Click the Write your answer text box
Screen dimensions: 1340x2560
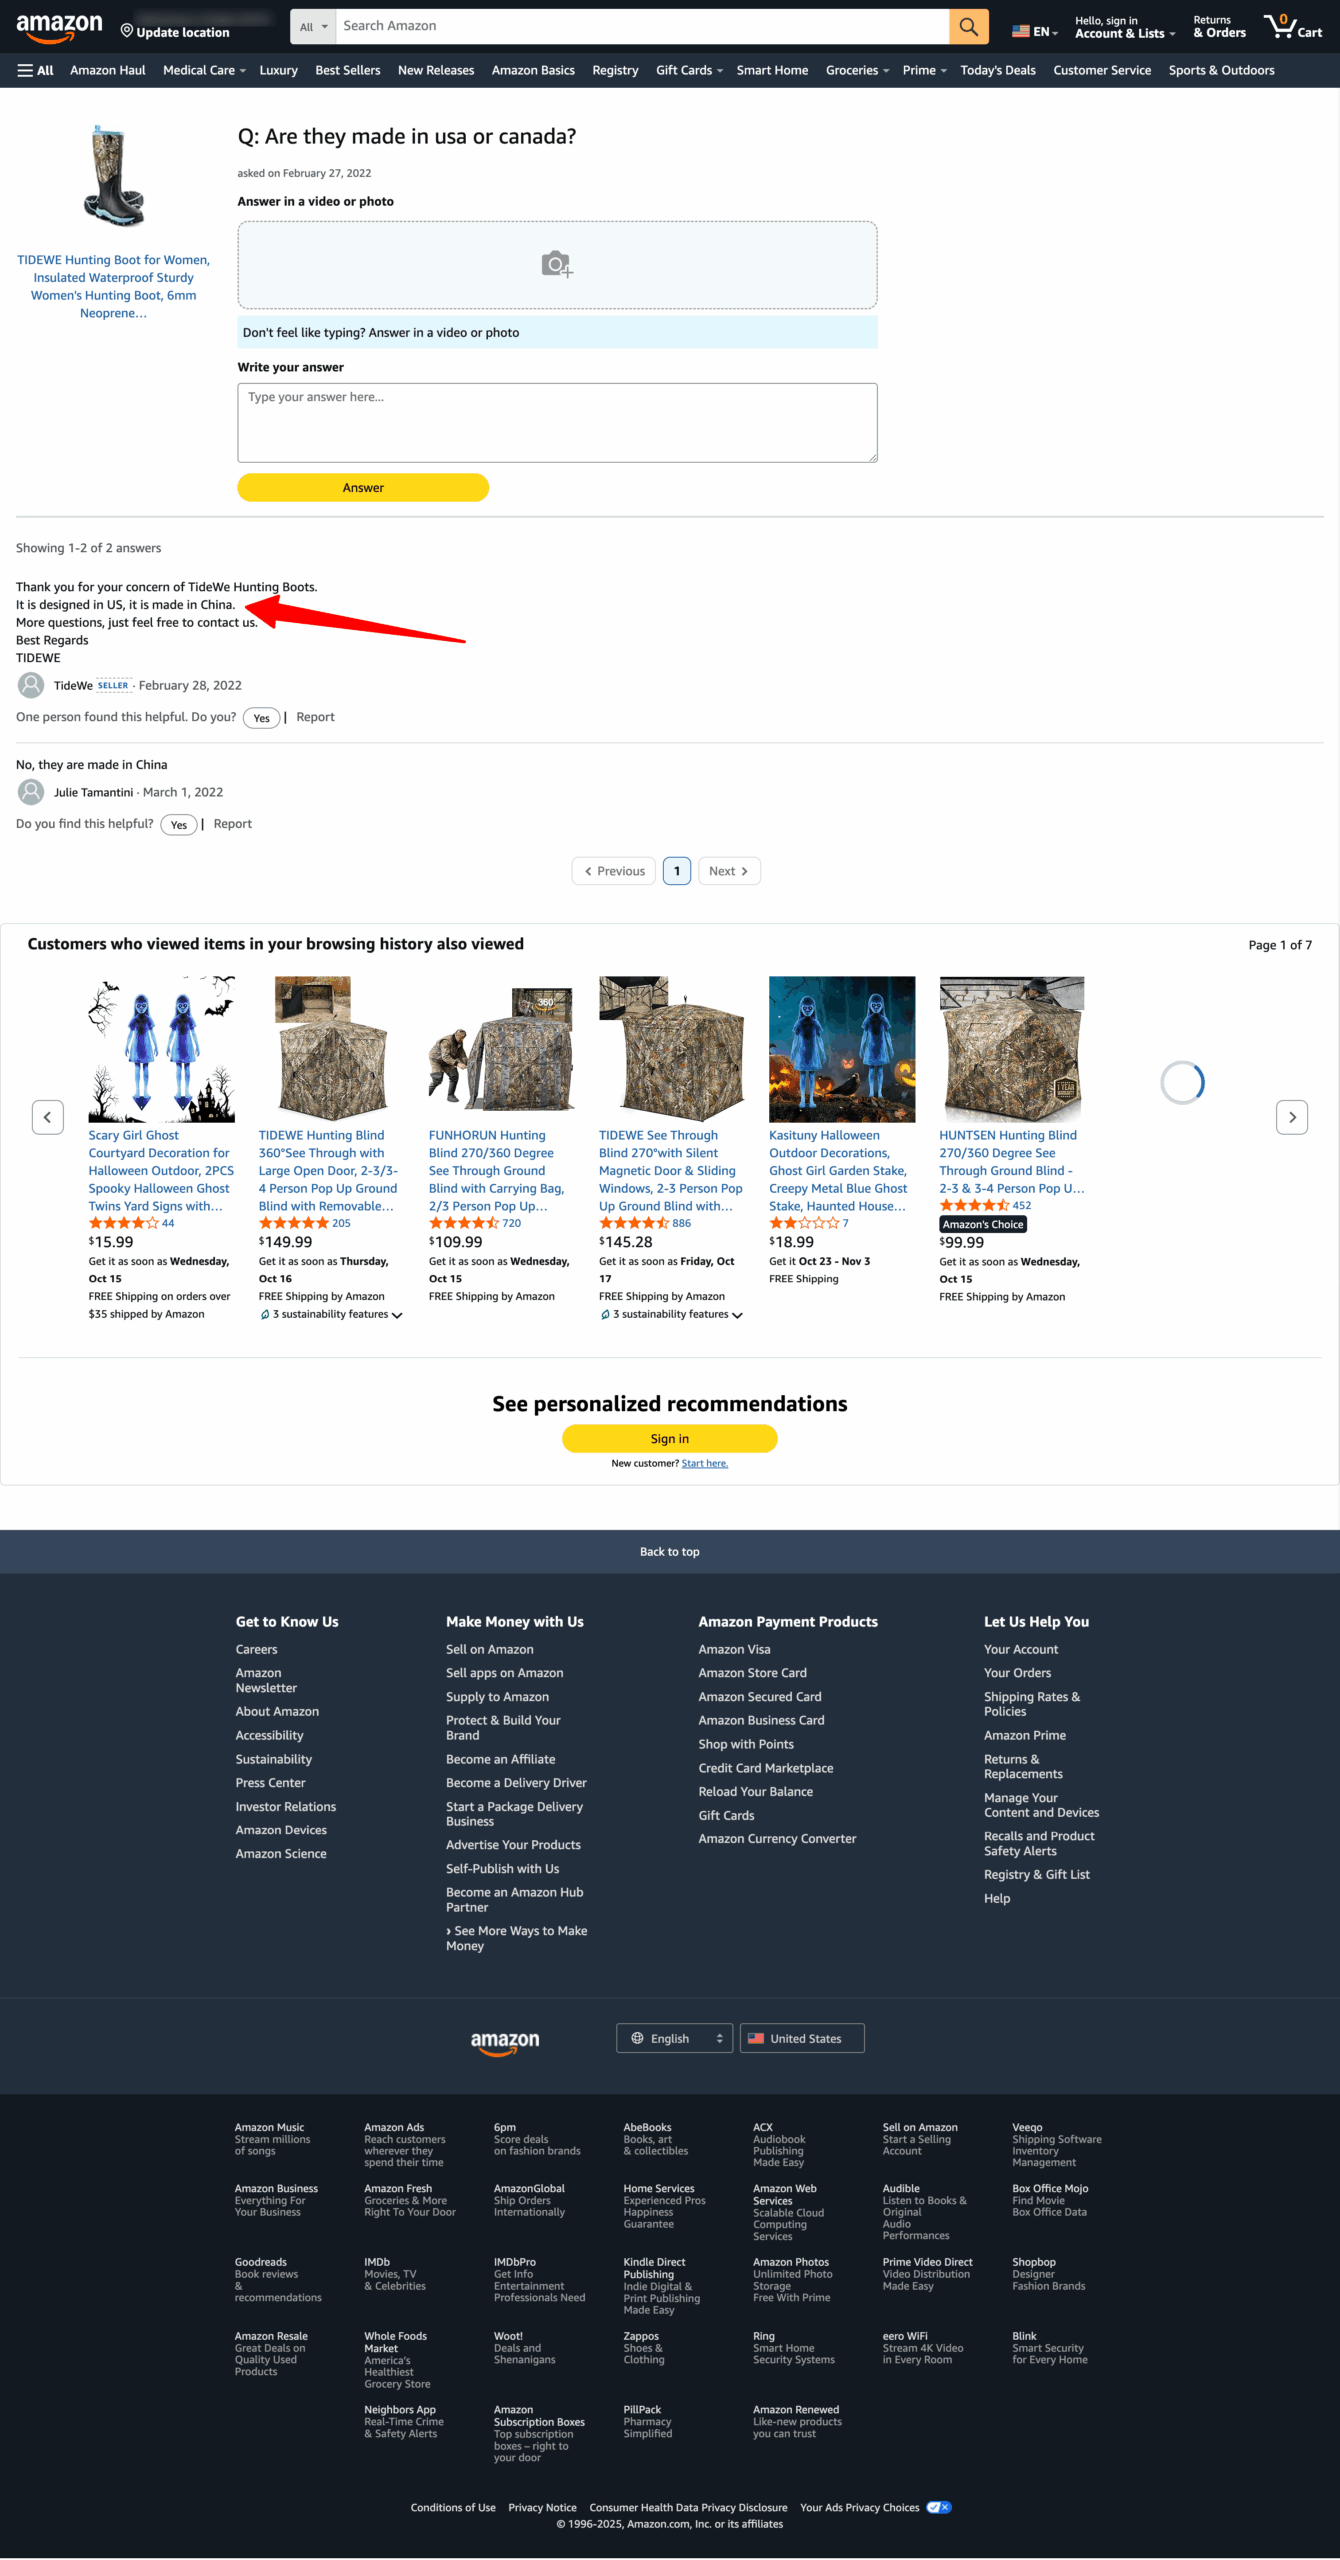pyautogui.click(x=557, y=422)
